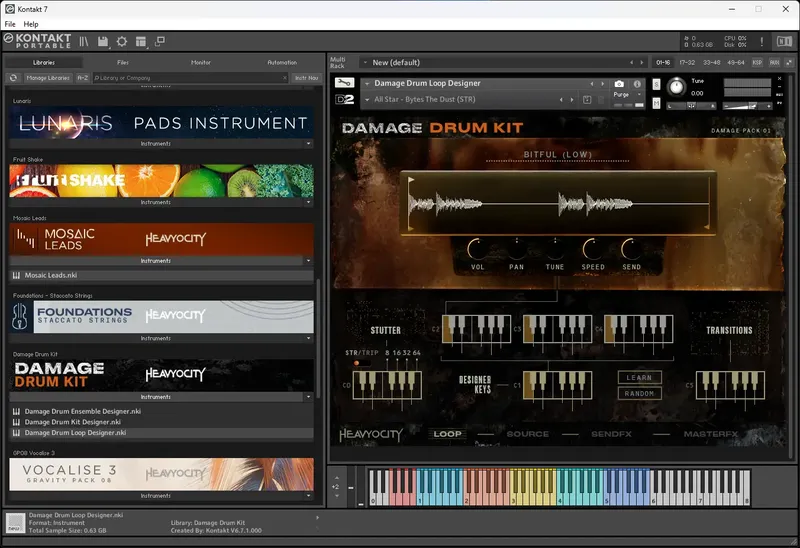Click the delete snapshot trash icon
This screenshot has width=800, height=548.
click(x=601, y=99)
